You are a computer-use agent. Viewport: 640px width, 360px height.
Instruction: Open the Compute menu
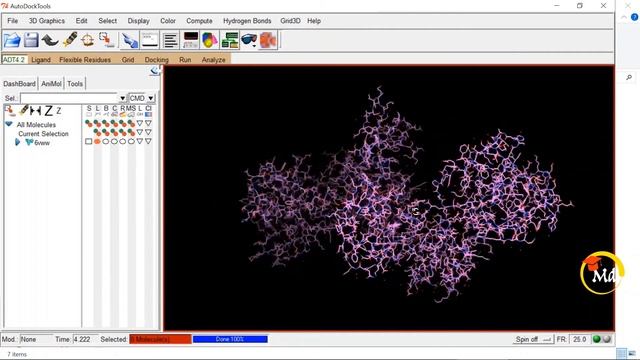[x=199, y=21]
